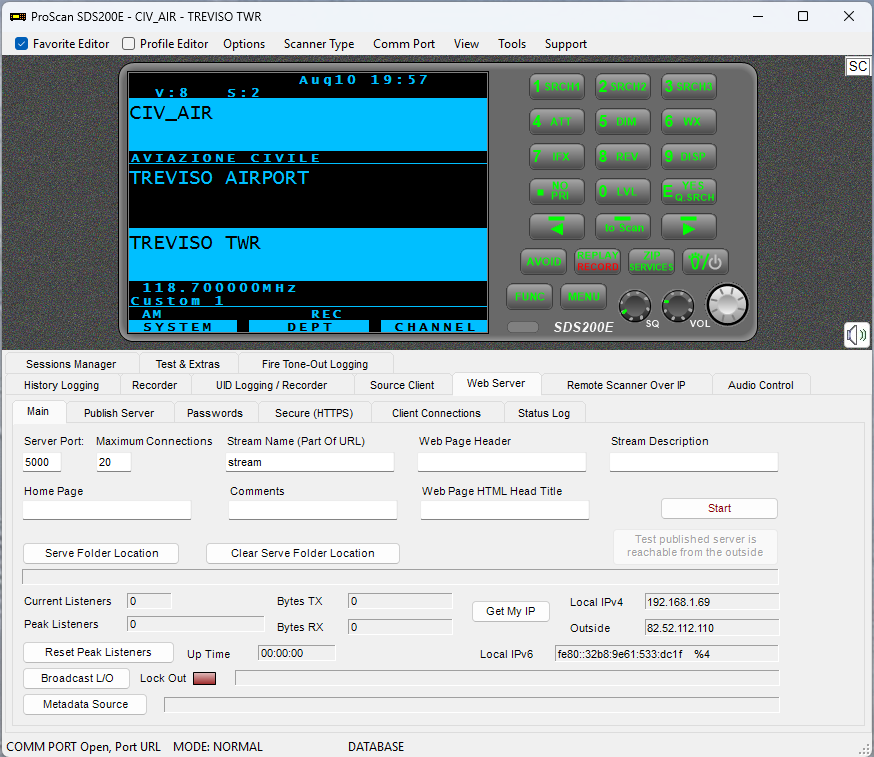Switch to the Sessions Manager tab
This screenshot has width=874, height=757.
[x=71, y=364]
